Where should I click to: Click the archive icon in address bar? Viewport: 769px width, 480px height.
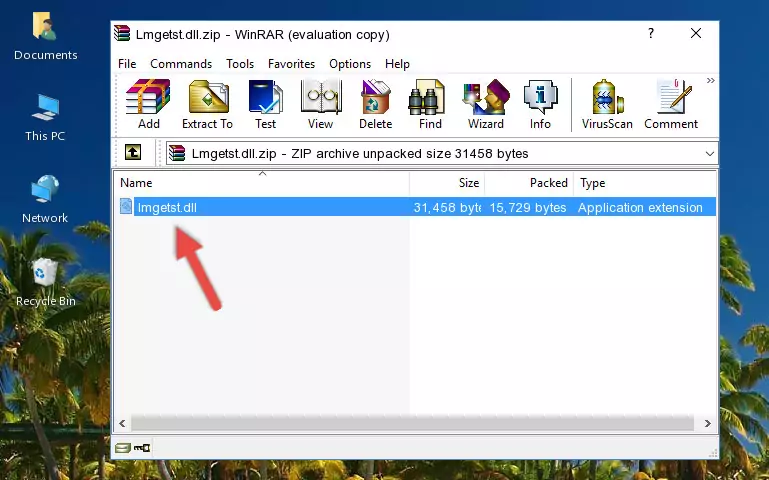[177, 153]
